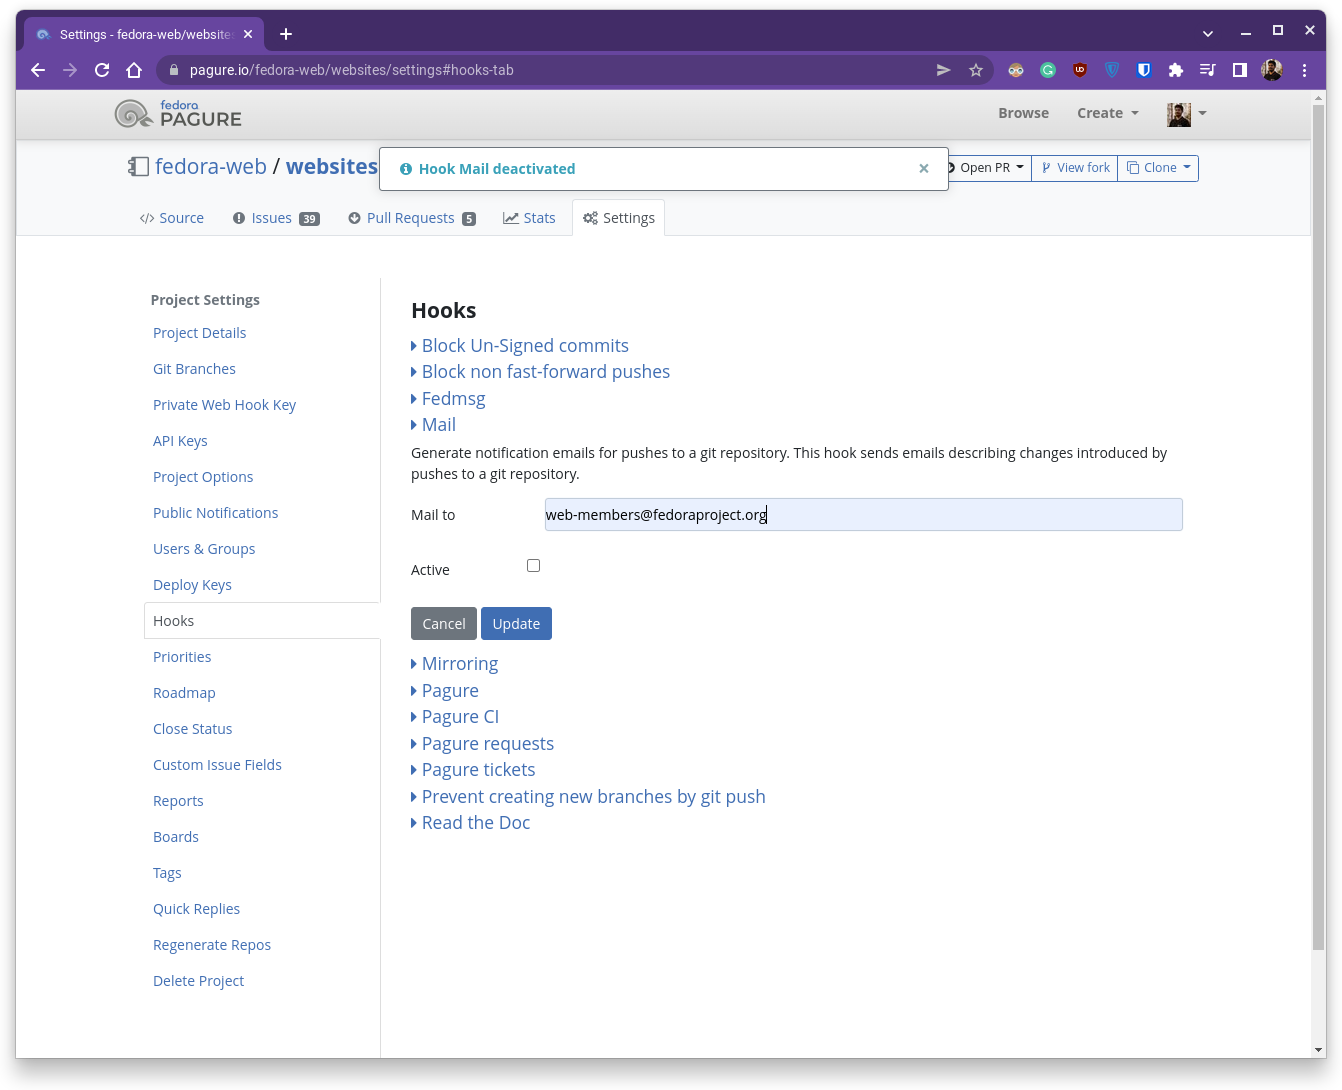Open the websites project link
This screenshot has height=1090, width=1342.
pos(332,166)
